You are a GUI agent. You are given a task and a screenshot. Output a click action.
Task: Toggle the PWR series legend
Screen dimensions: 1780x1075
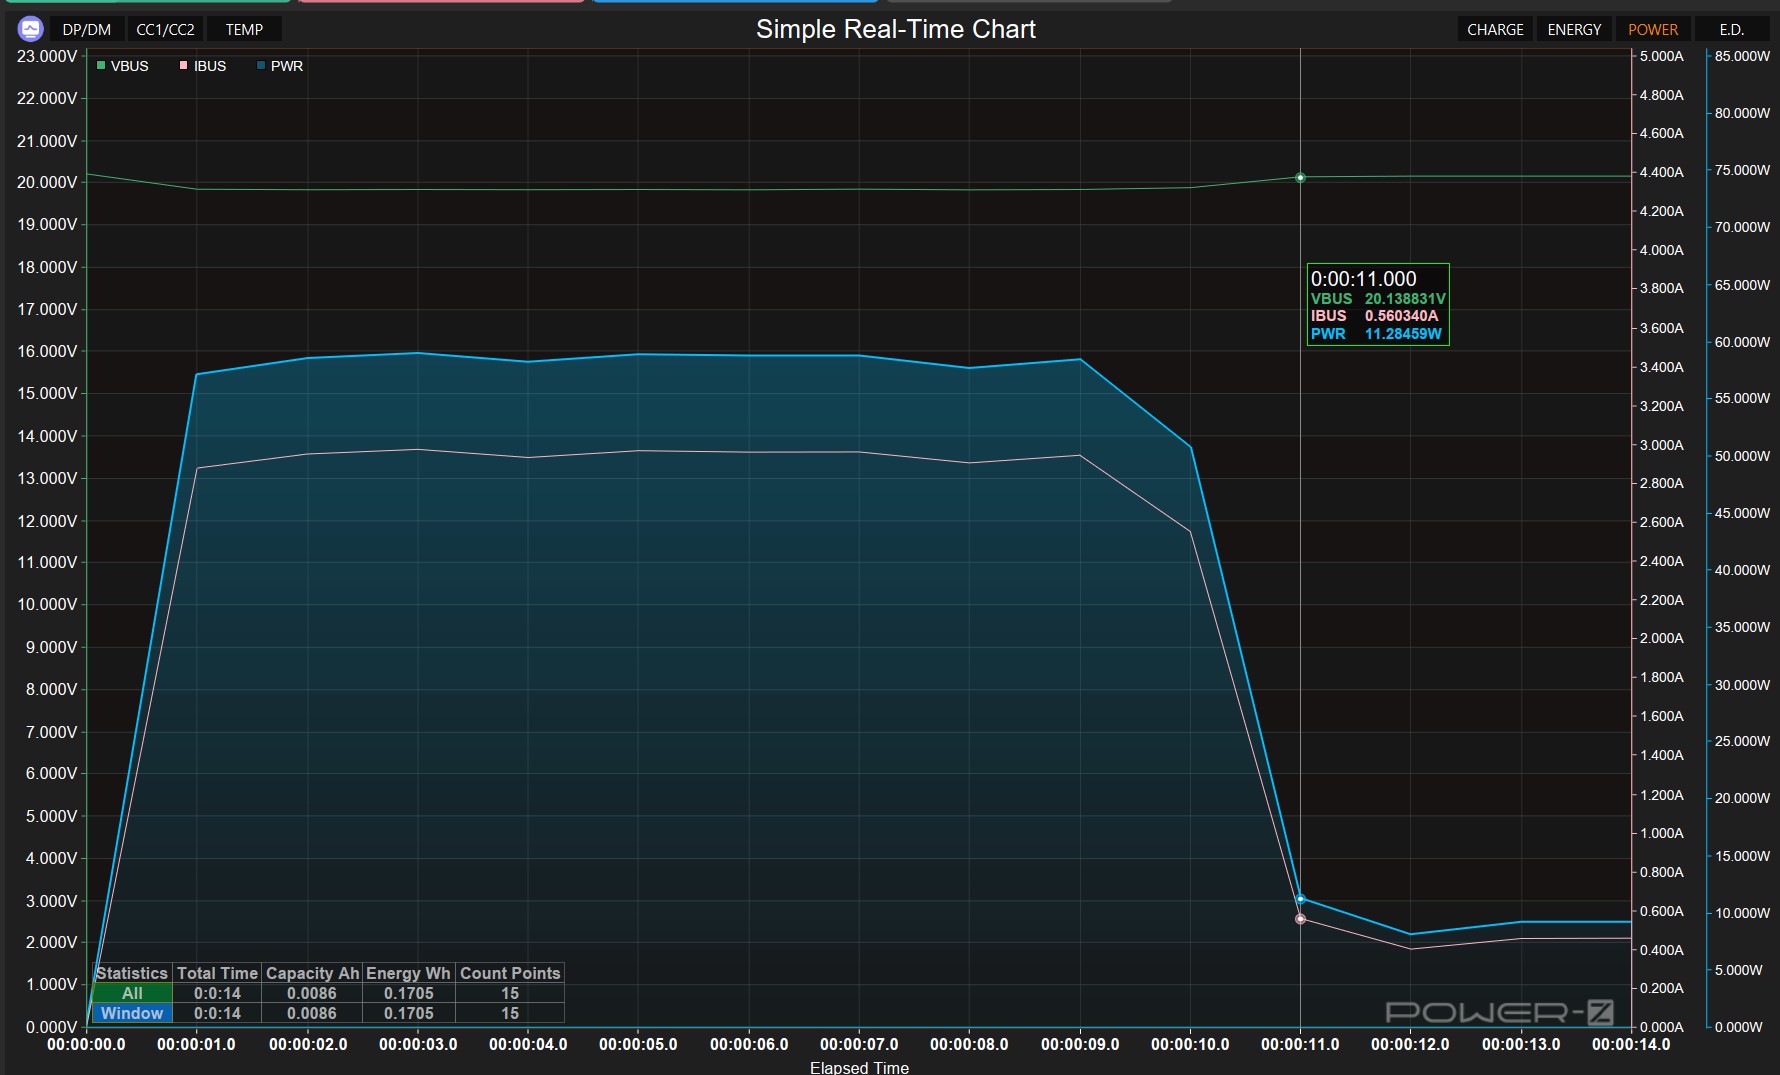286,66
